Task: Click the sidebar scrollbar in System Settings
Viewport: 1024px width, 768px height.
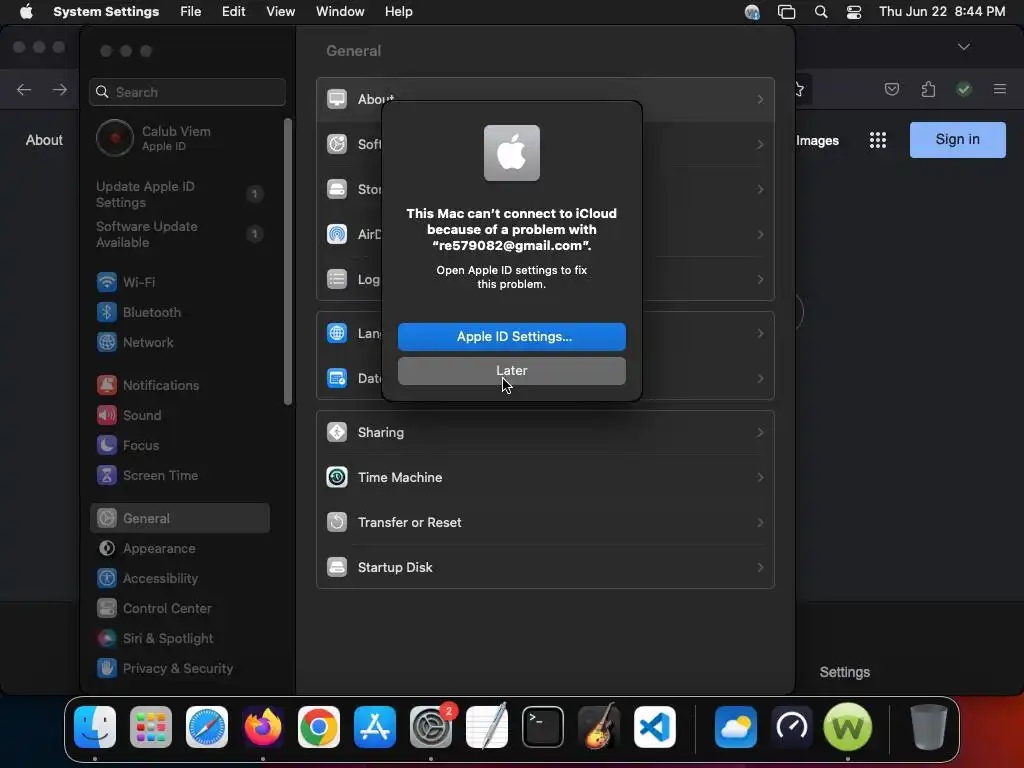Action: click(x=287, y=261)
